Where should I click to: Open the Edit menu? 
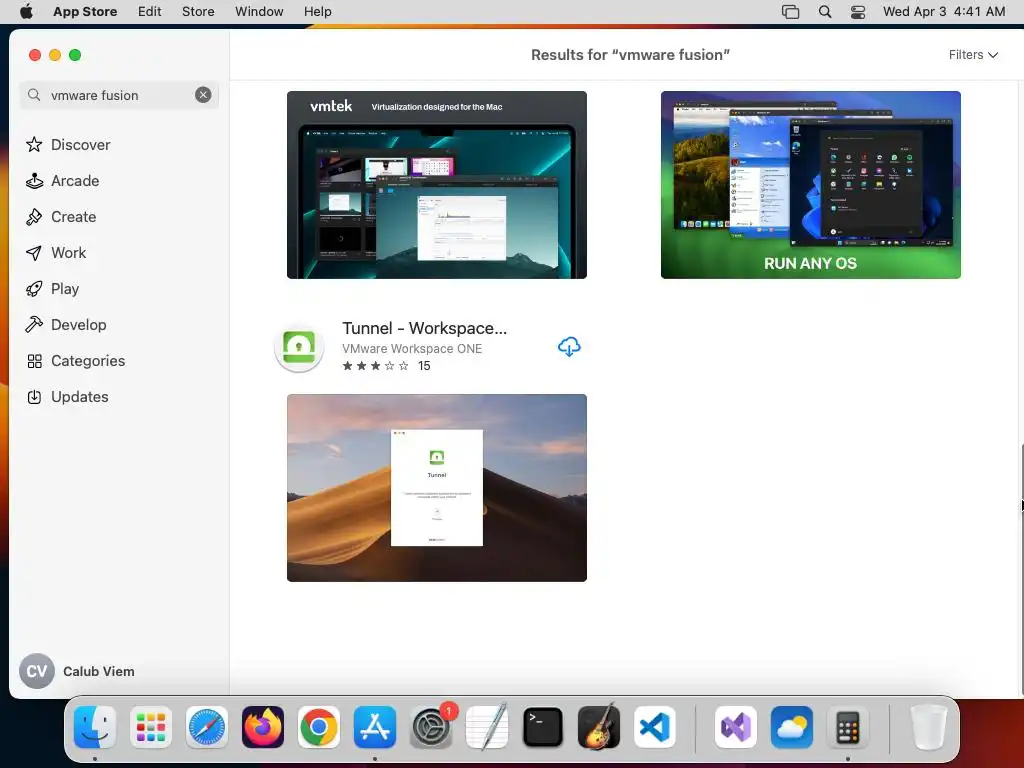click(150, 12)
